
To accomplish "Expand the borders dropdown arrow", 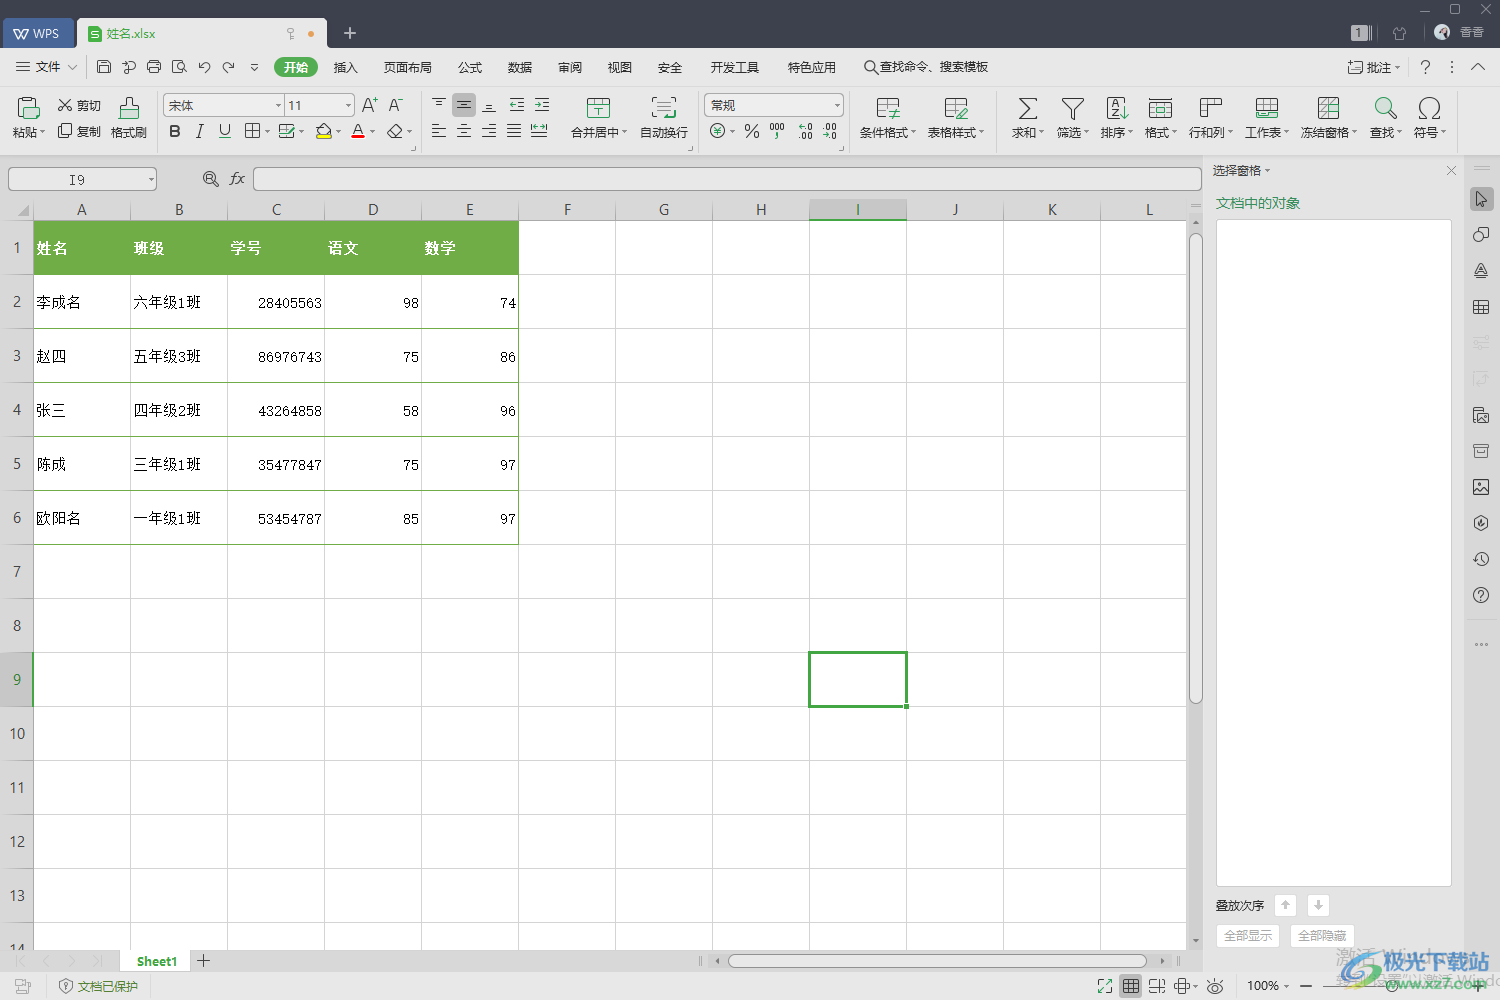I will 268,132.
